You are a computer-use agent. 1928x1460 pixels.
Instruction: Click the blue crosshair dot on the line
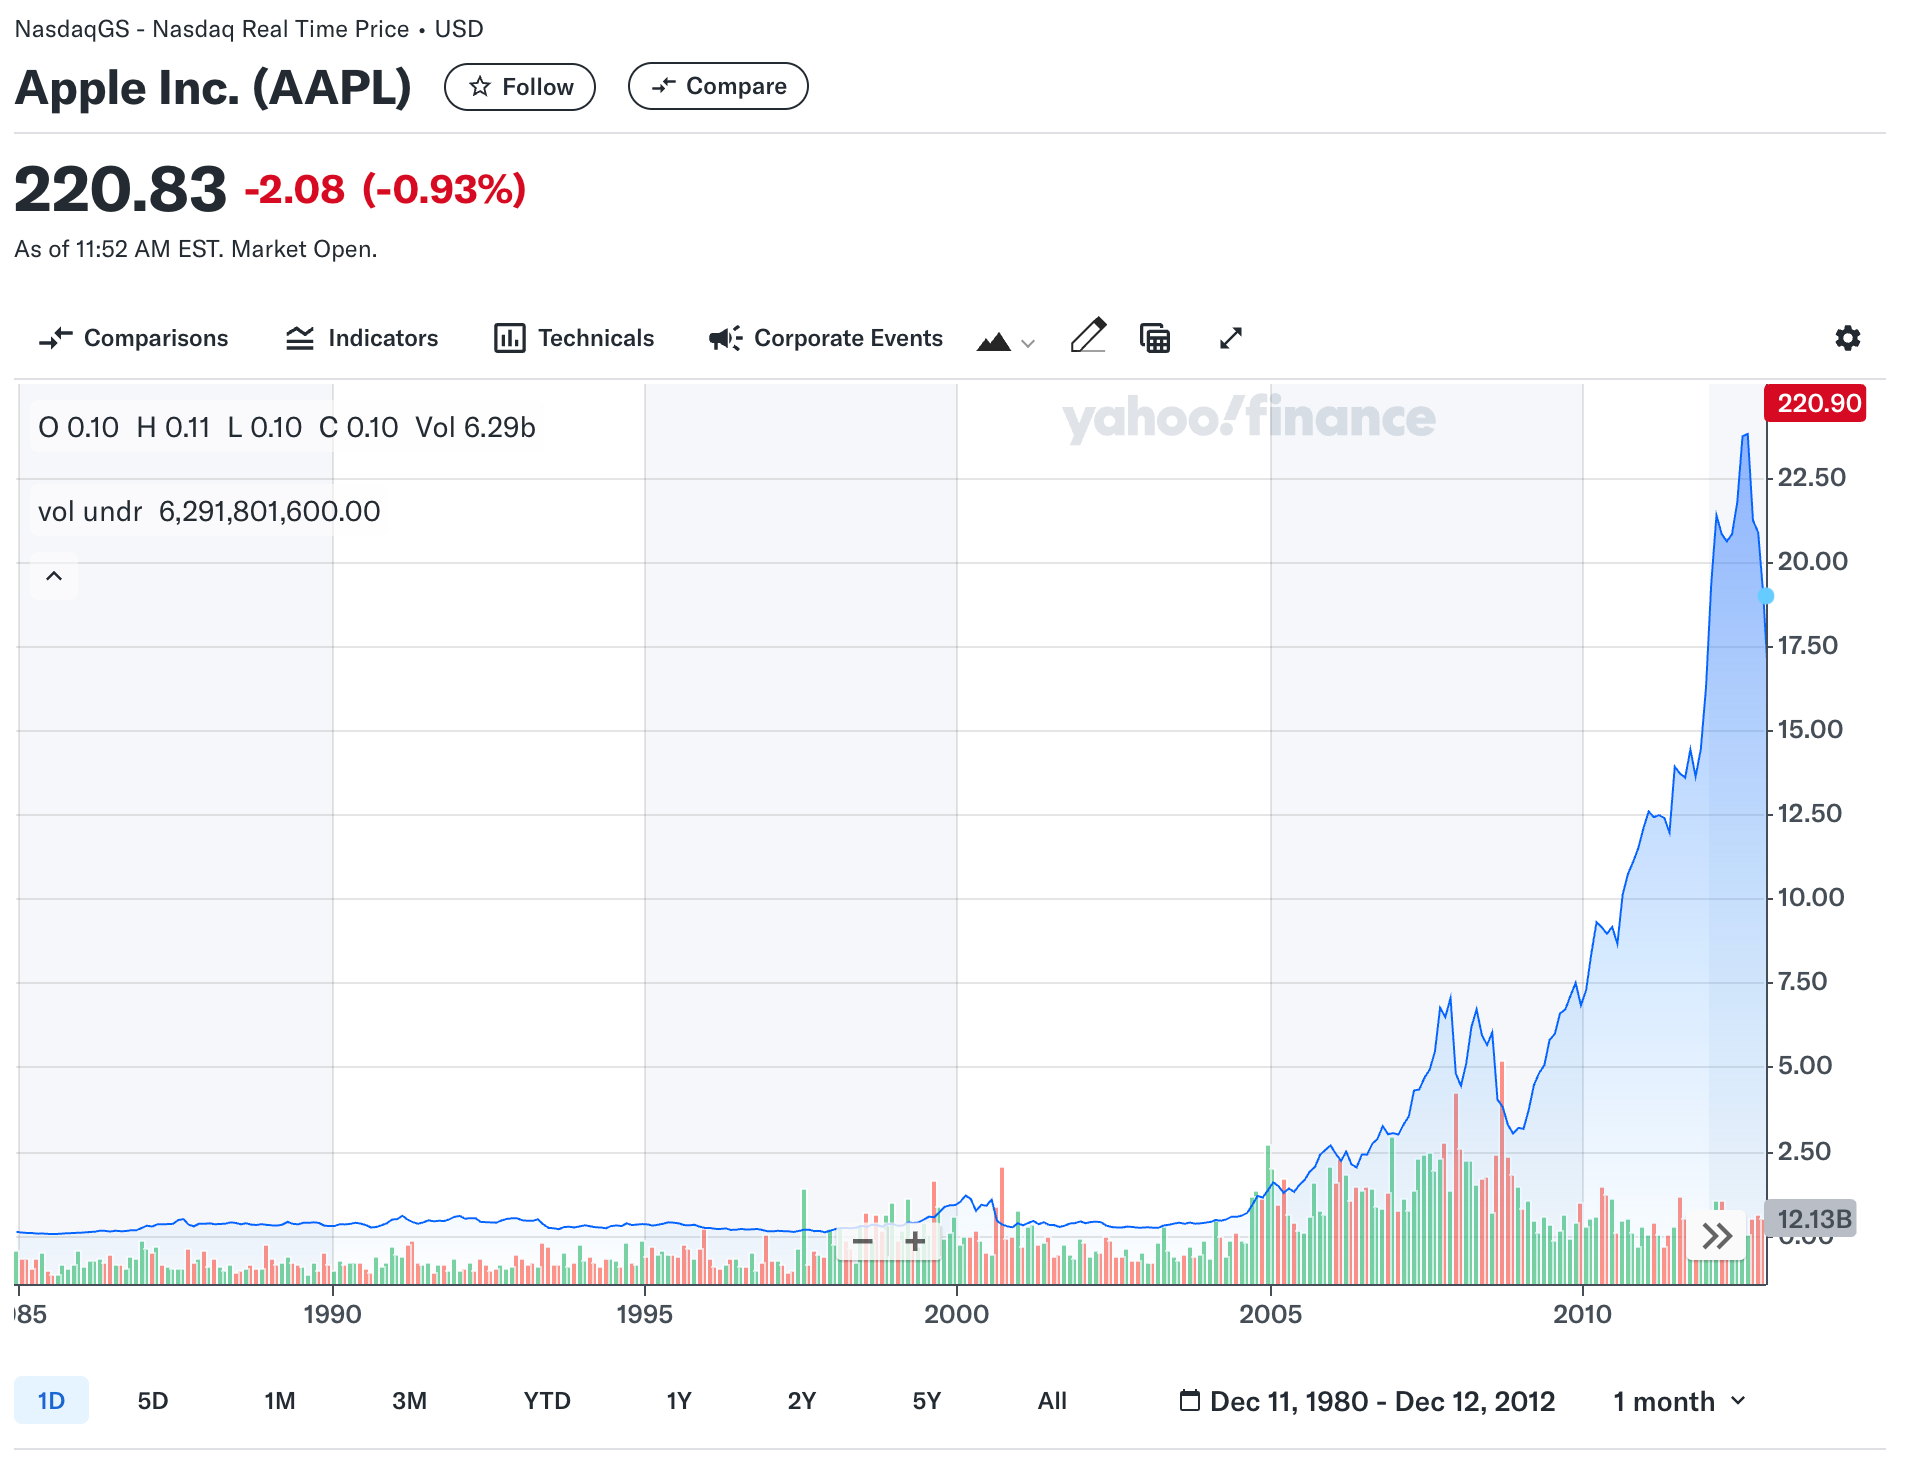1766,596
